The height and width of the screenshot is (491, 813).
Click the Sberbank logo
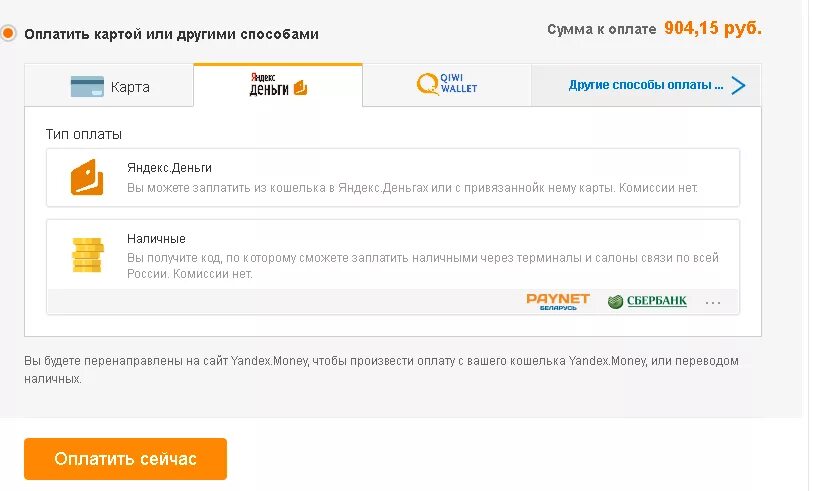coord(647,301)
